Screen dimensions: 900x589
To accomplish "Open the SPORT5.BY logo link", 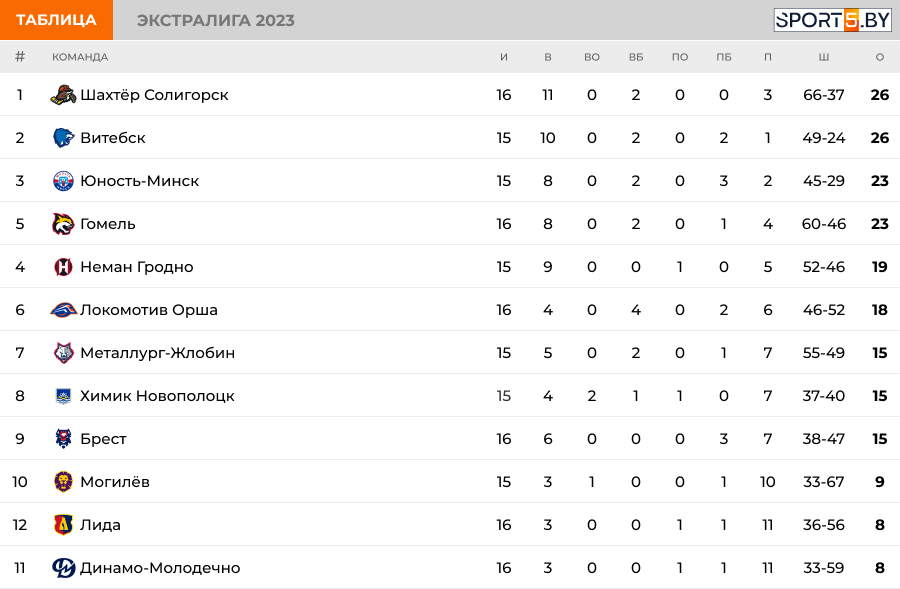I will 832,20.
